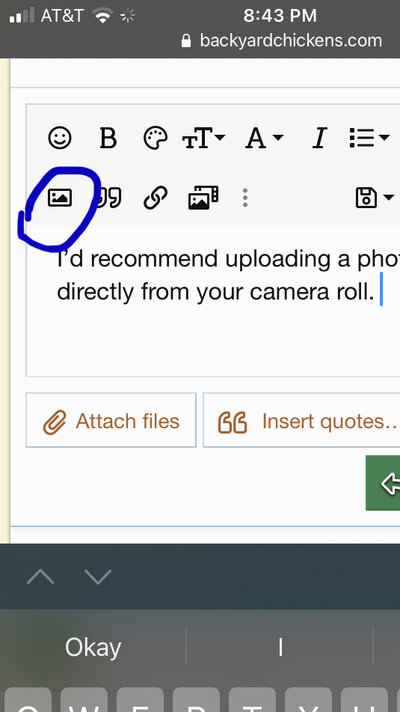Toggle bold text formatting
Viewport: 400px width, 712px height.
pos(108,138)
